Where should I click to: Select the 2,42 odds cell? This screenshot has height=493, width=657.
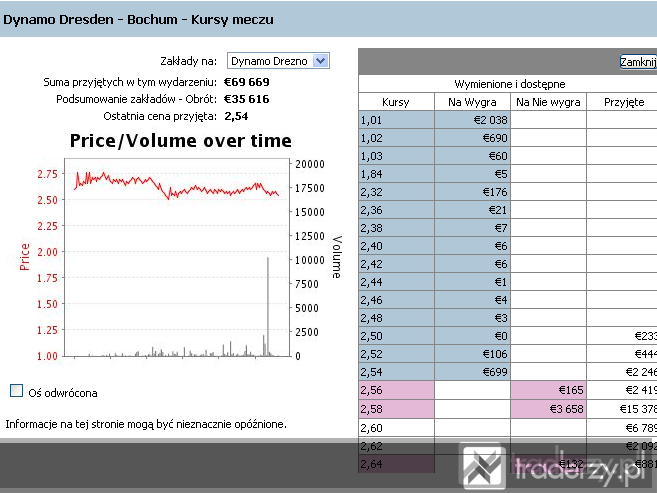point(396,264)
